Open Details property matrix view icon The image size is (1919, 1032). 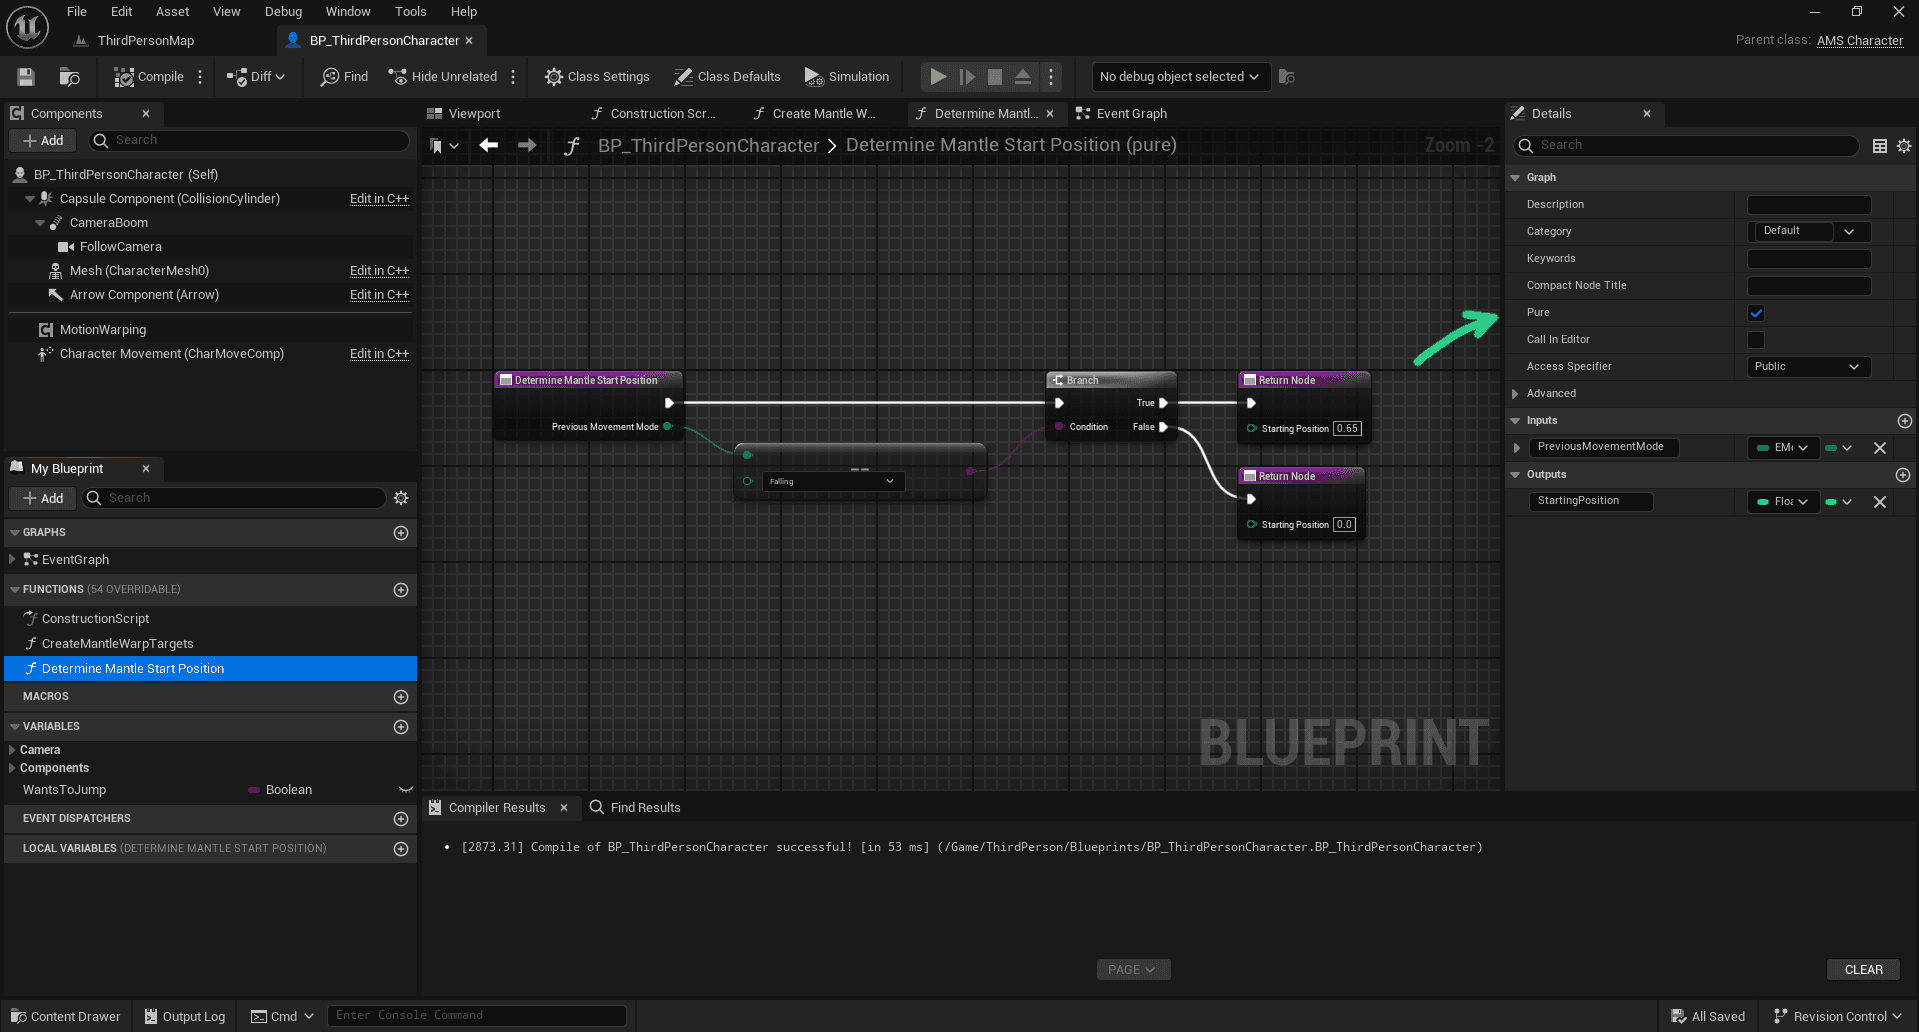(x=1880, y=146)
